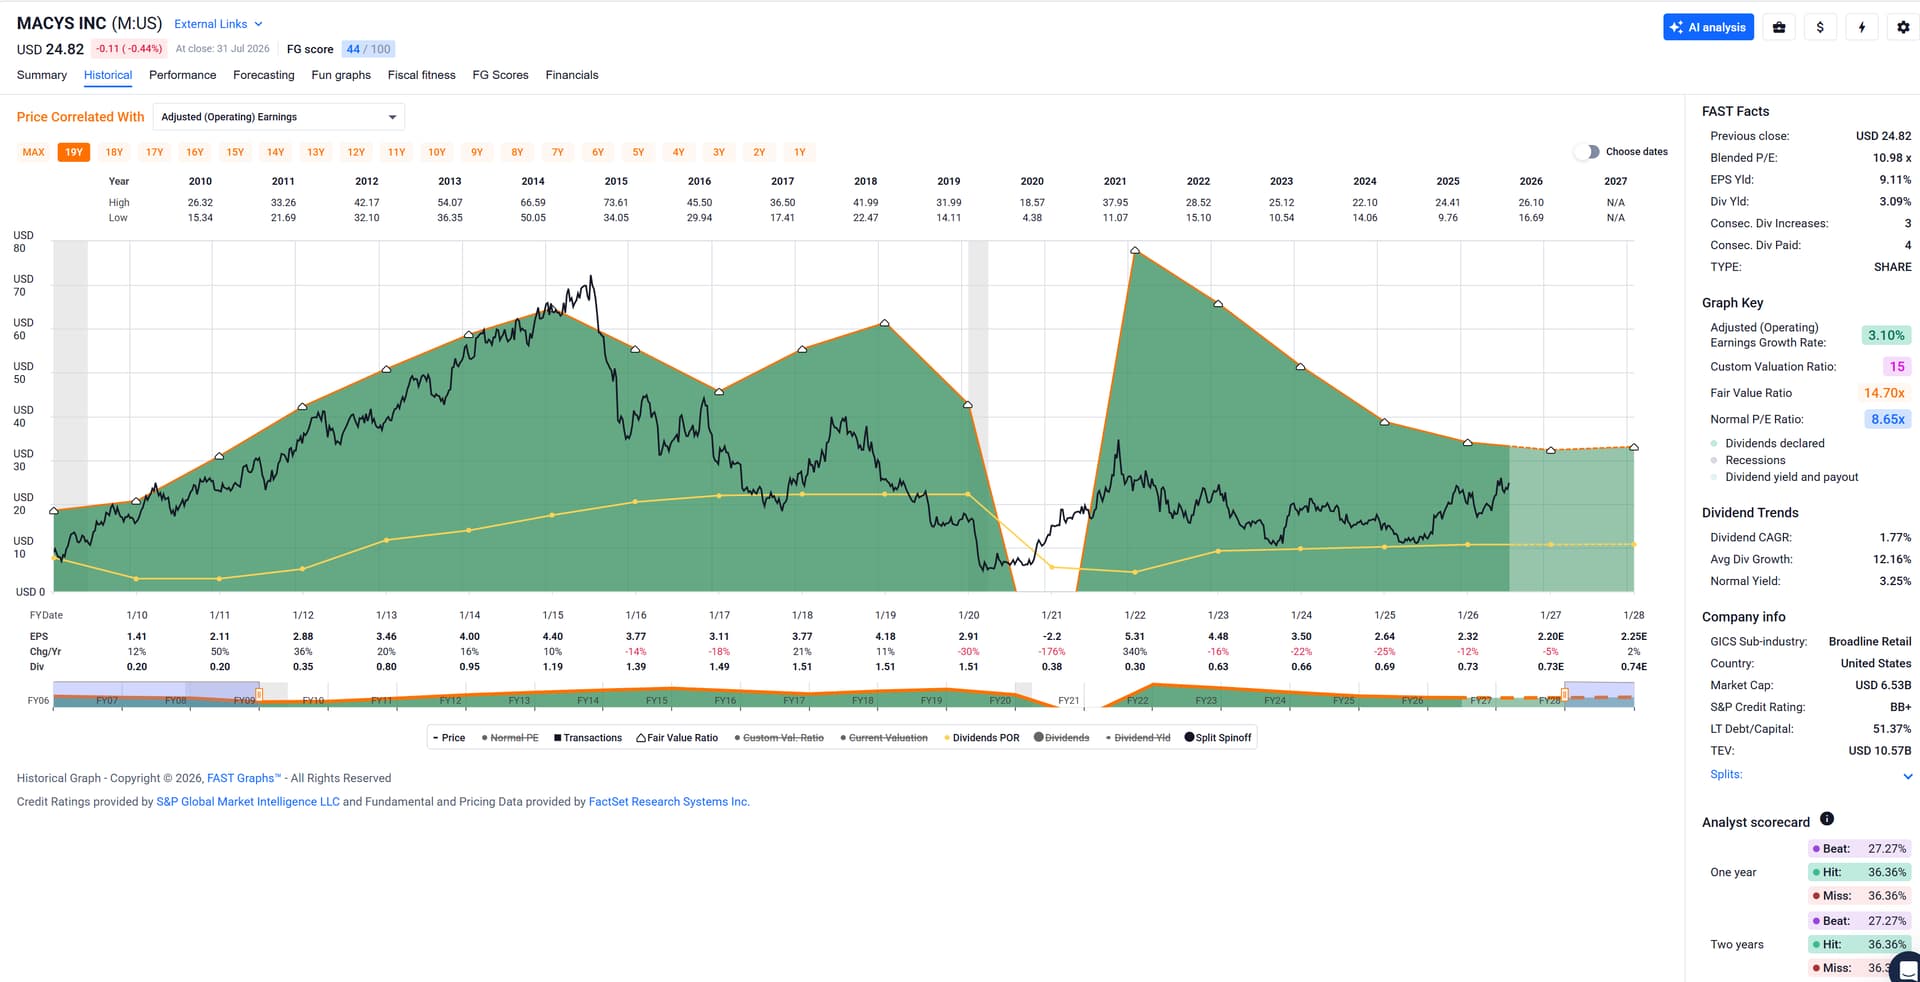This screenshot has height=982, width=1920.
Task: Open the Adjusted (Operating) Earnings dropdown
Action: pos(279,117)
